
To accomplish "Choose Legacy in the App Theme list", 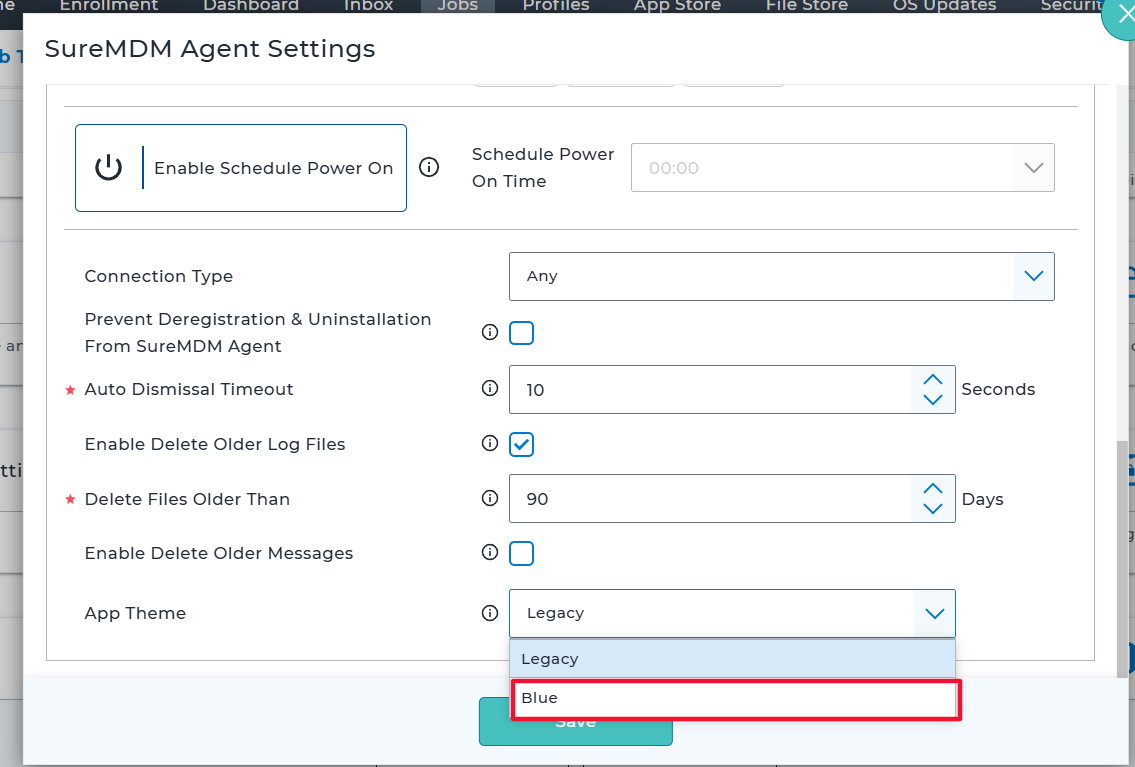I will (x=732, y=659).
